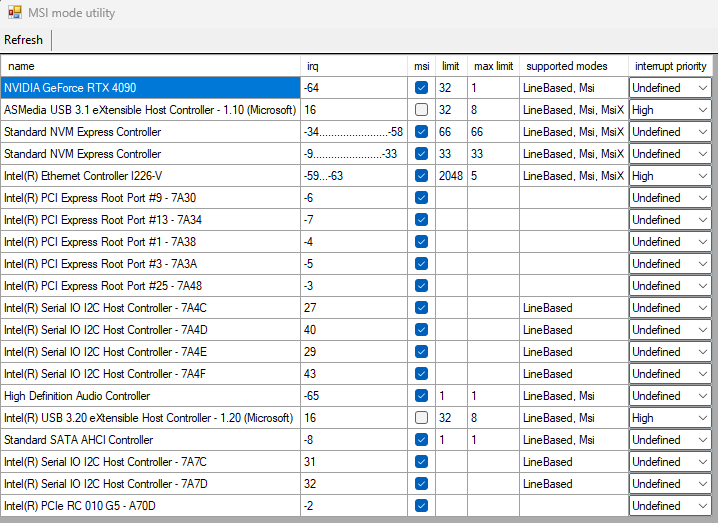
Task: Click the supported modes column header
Action: (574, 66)
